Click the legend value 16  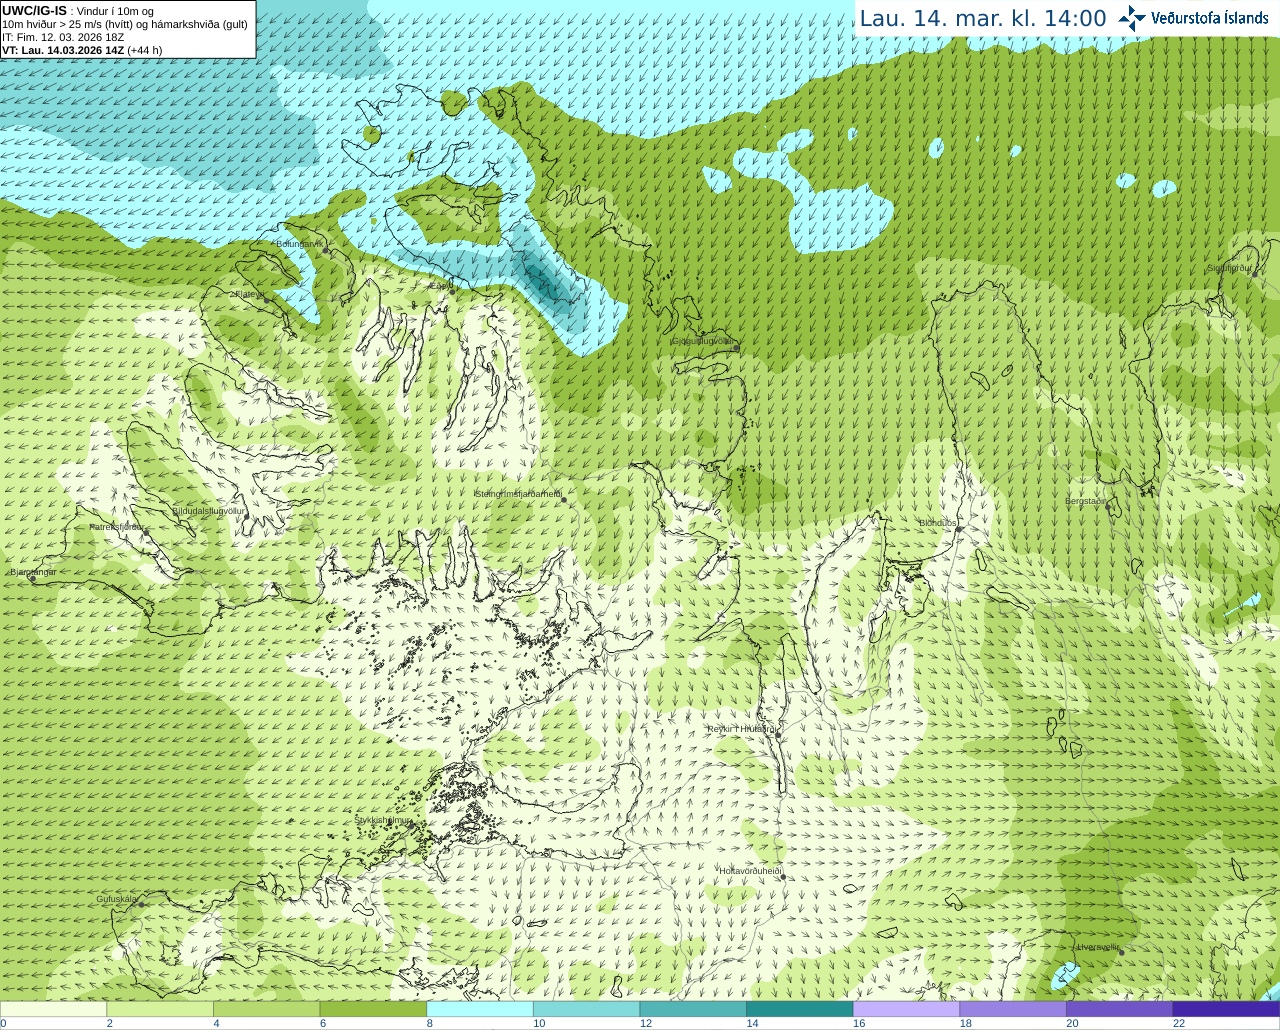(859, 1023)
